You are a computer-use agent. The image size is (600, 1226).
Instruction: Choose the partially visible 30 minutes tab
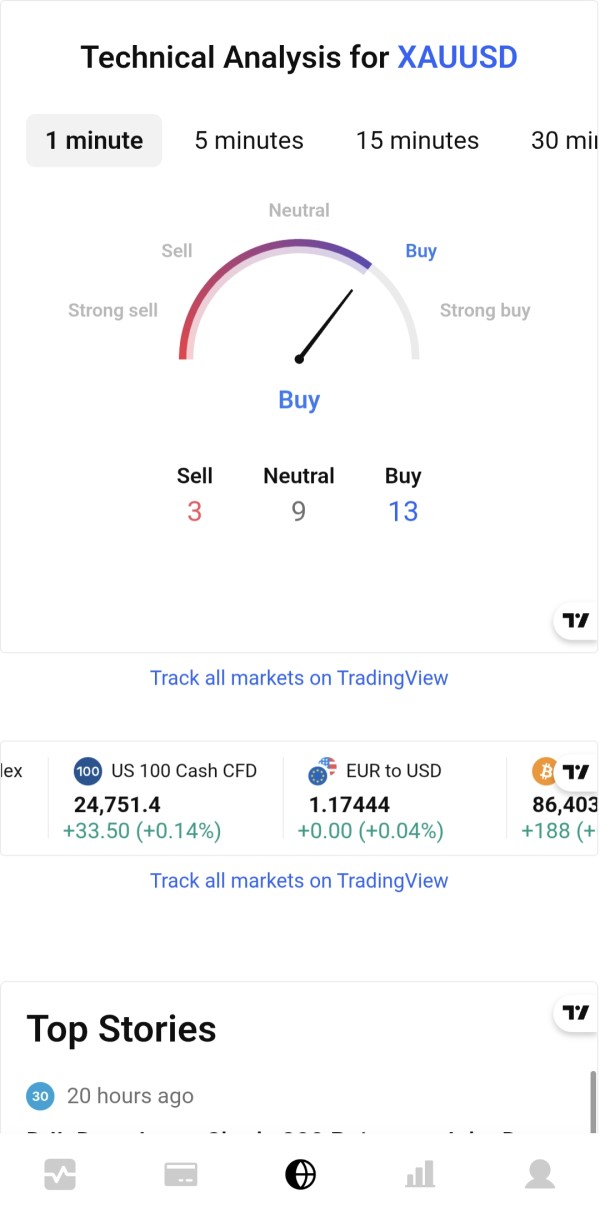tap(564, 141)
